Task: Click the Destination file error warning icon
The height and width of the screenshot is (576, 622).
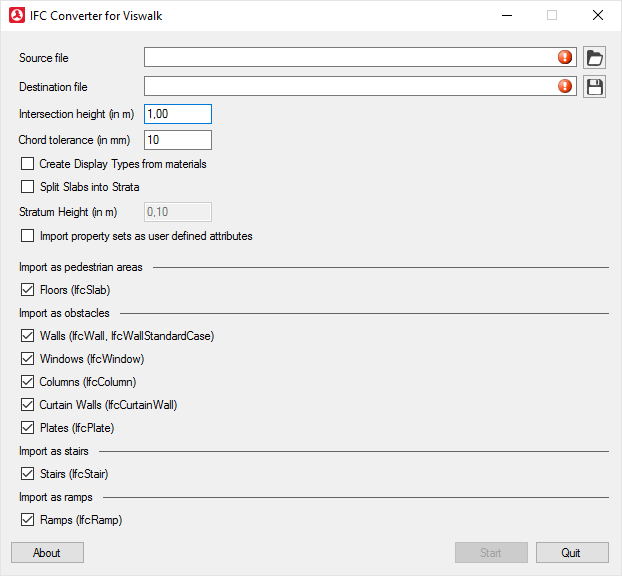Action: (565, 87)
